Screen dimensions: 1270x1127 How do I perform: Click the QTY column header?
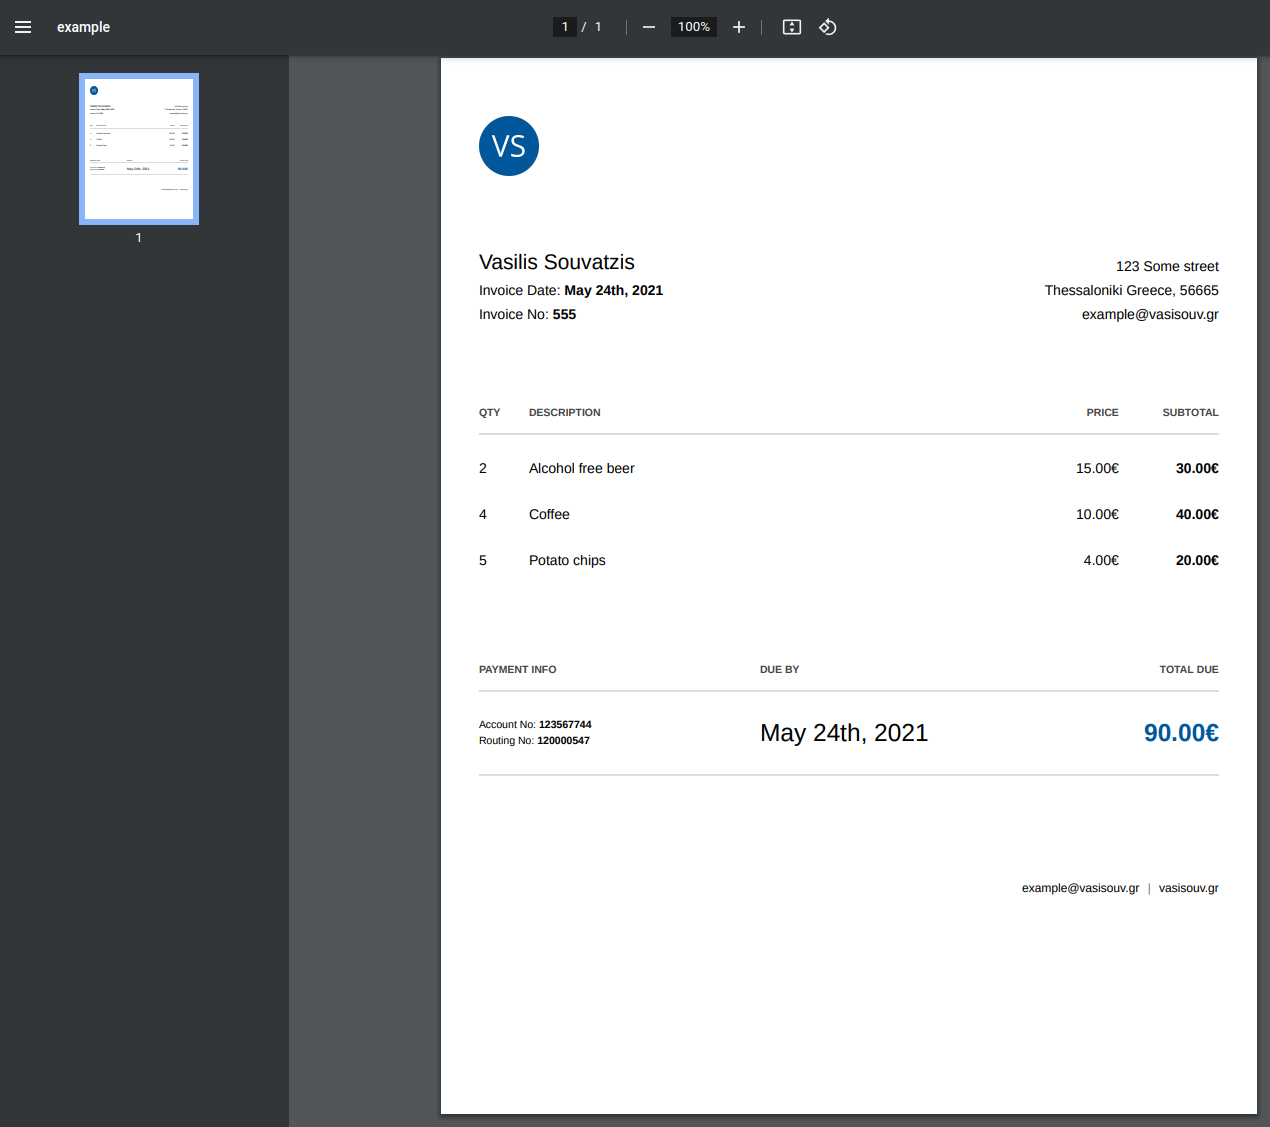490,412
